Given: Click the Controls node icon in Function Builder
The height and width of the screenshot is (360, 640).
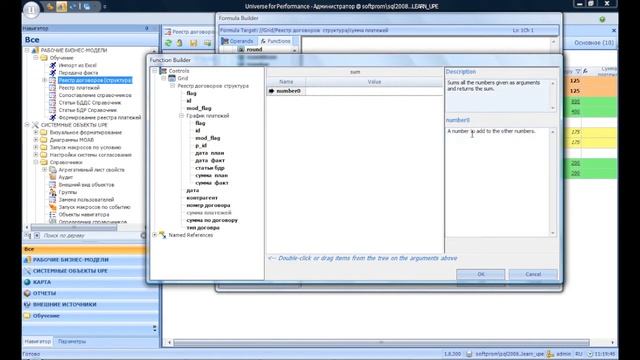Looking at the screenshot, I should 163,71.
